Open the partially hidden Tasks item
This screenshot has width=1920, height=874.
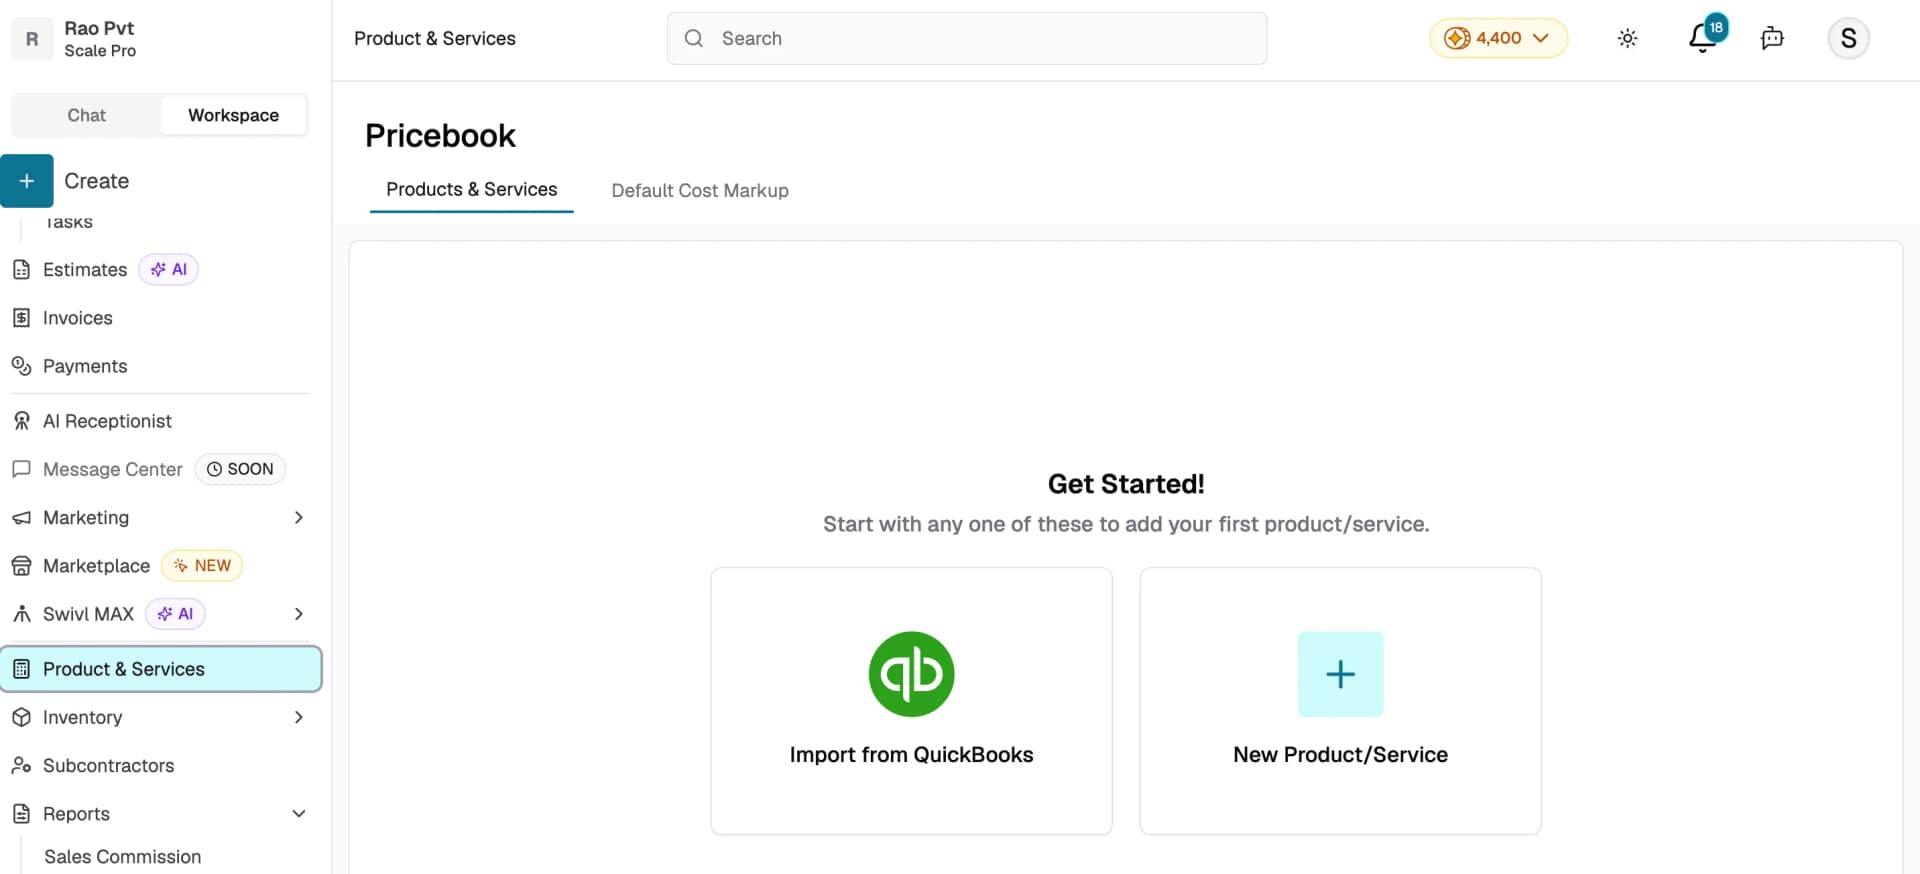coord(69,222)
